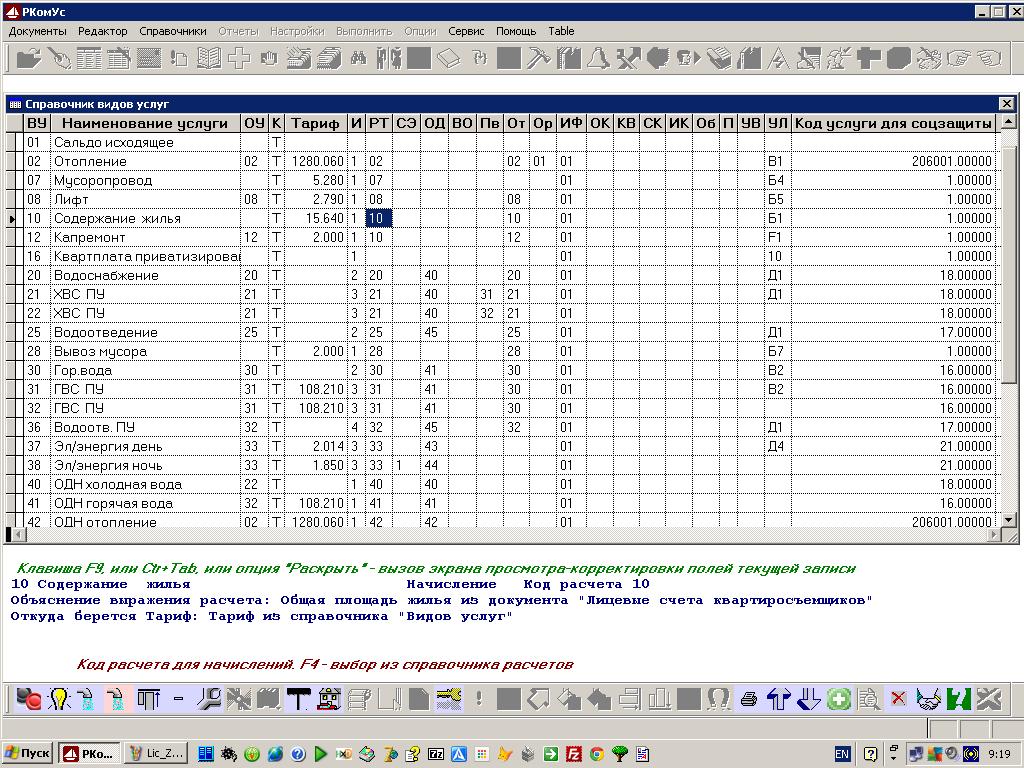Image resolution: width=1024 pixels, height=768 pixels.
Task: Click the binoculars search icon in top toolbar
Action: 358,58
